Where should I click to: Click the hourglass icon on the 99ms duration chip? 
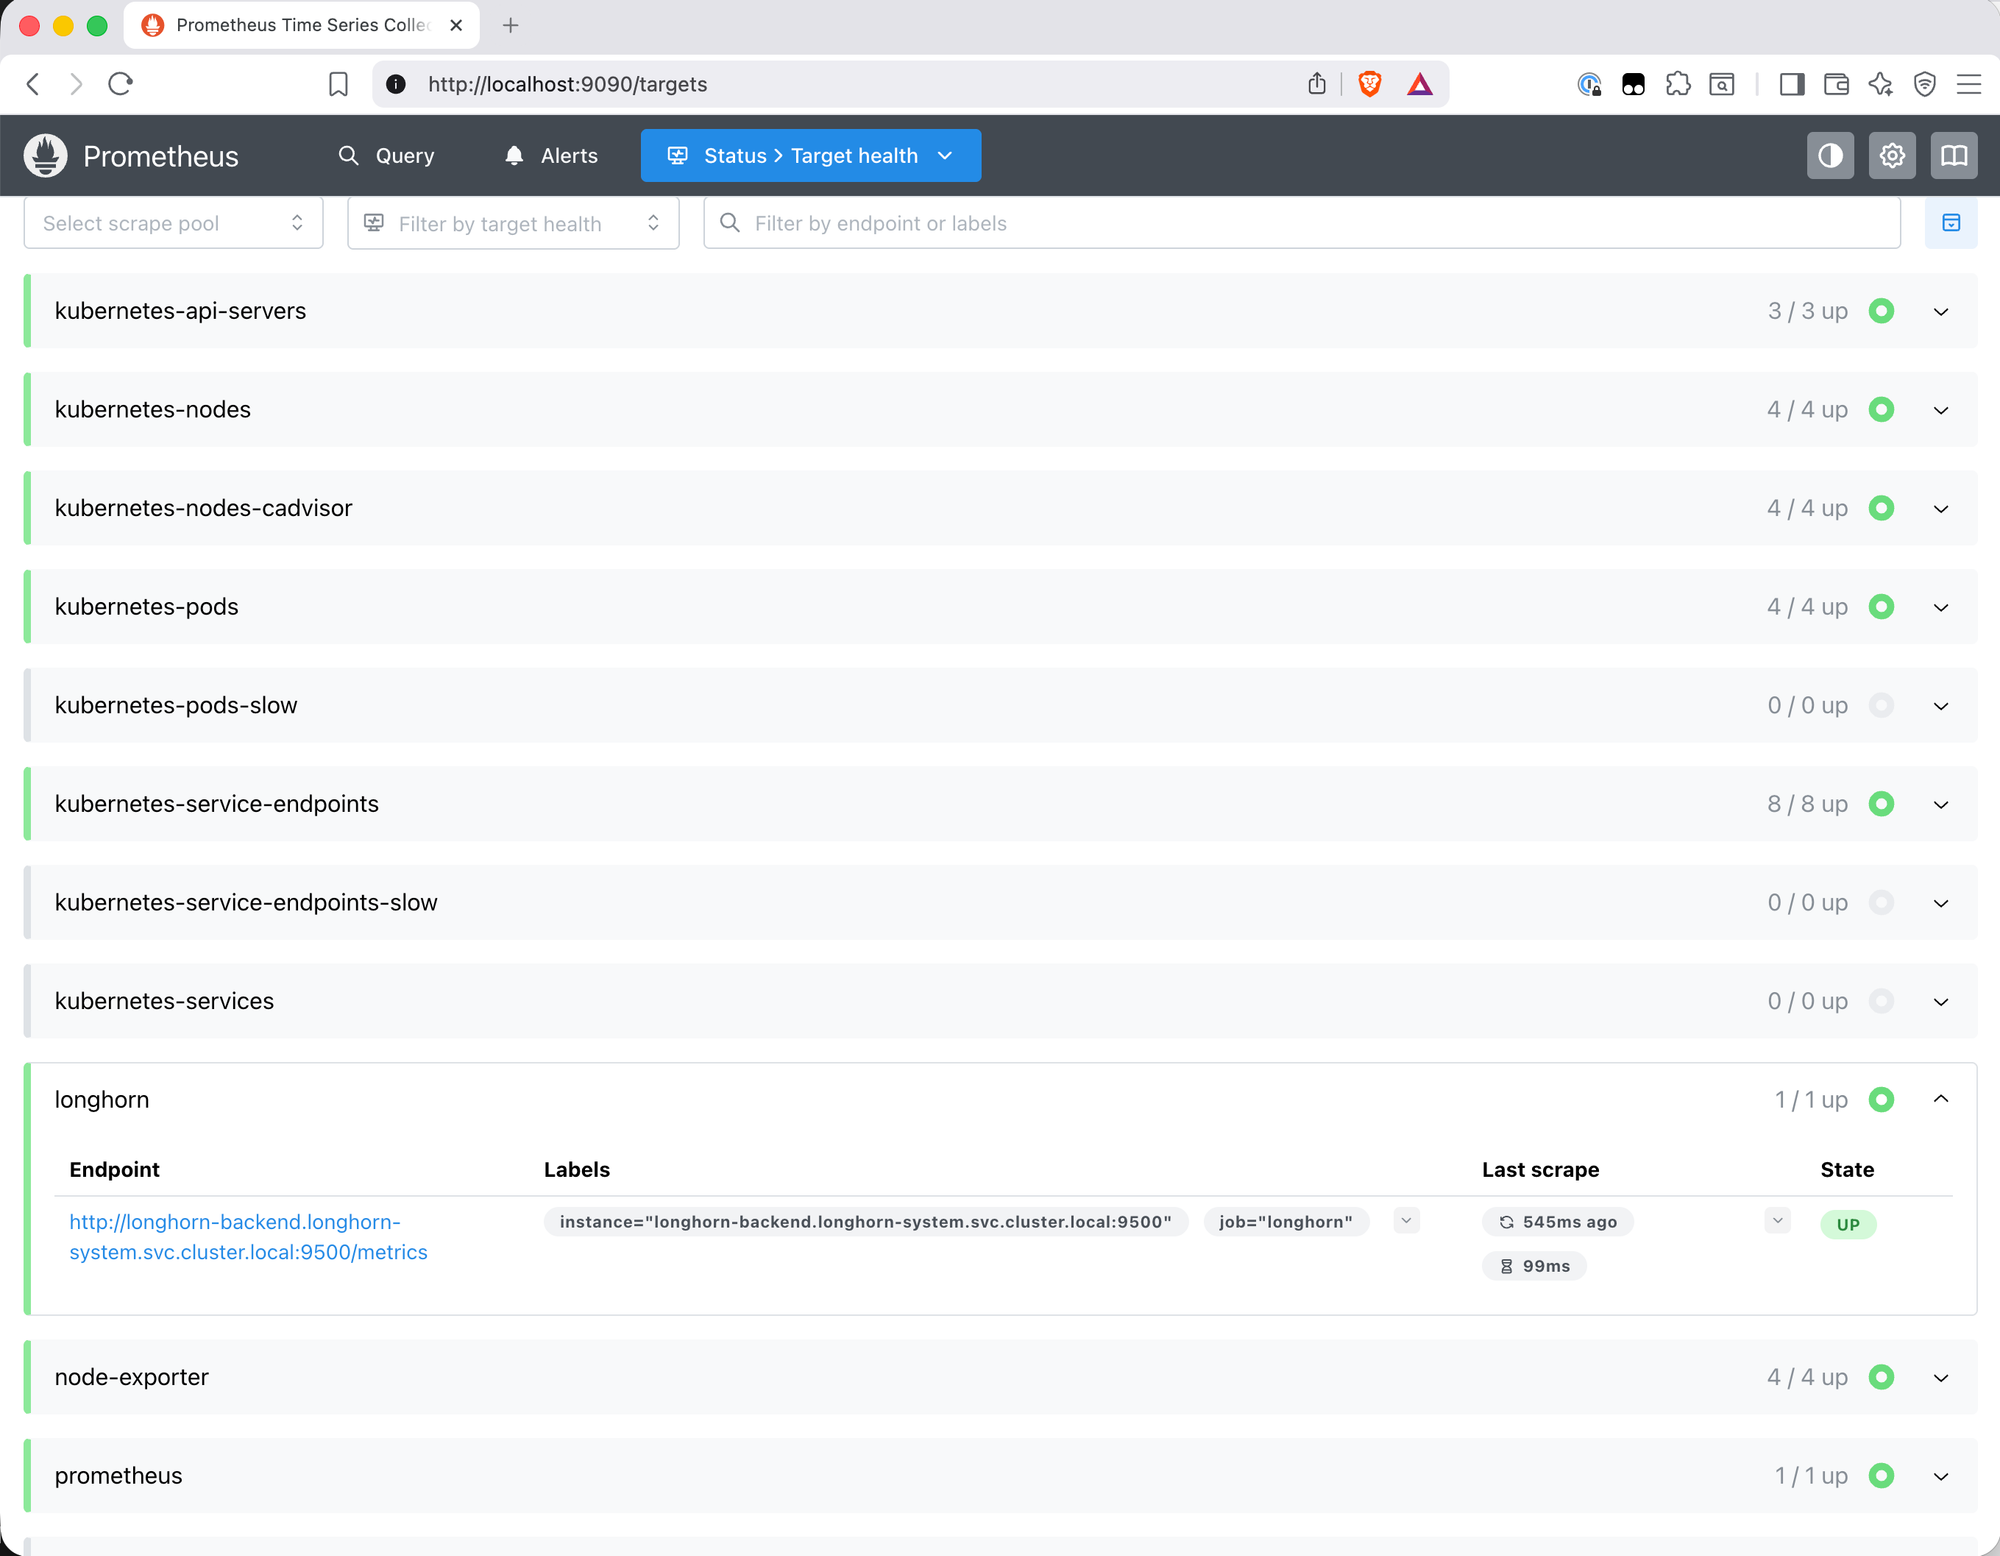click(x=1507, y=1265)
